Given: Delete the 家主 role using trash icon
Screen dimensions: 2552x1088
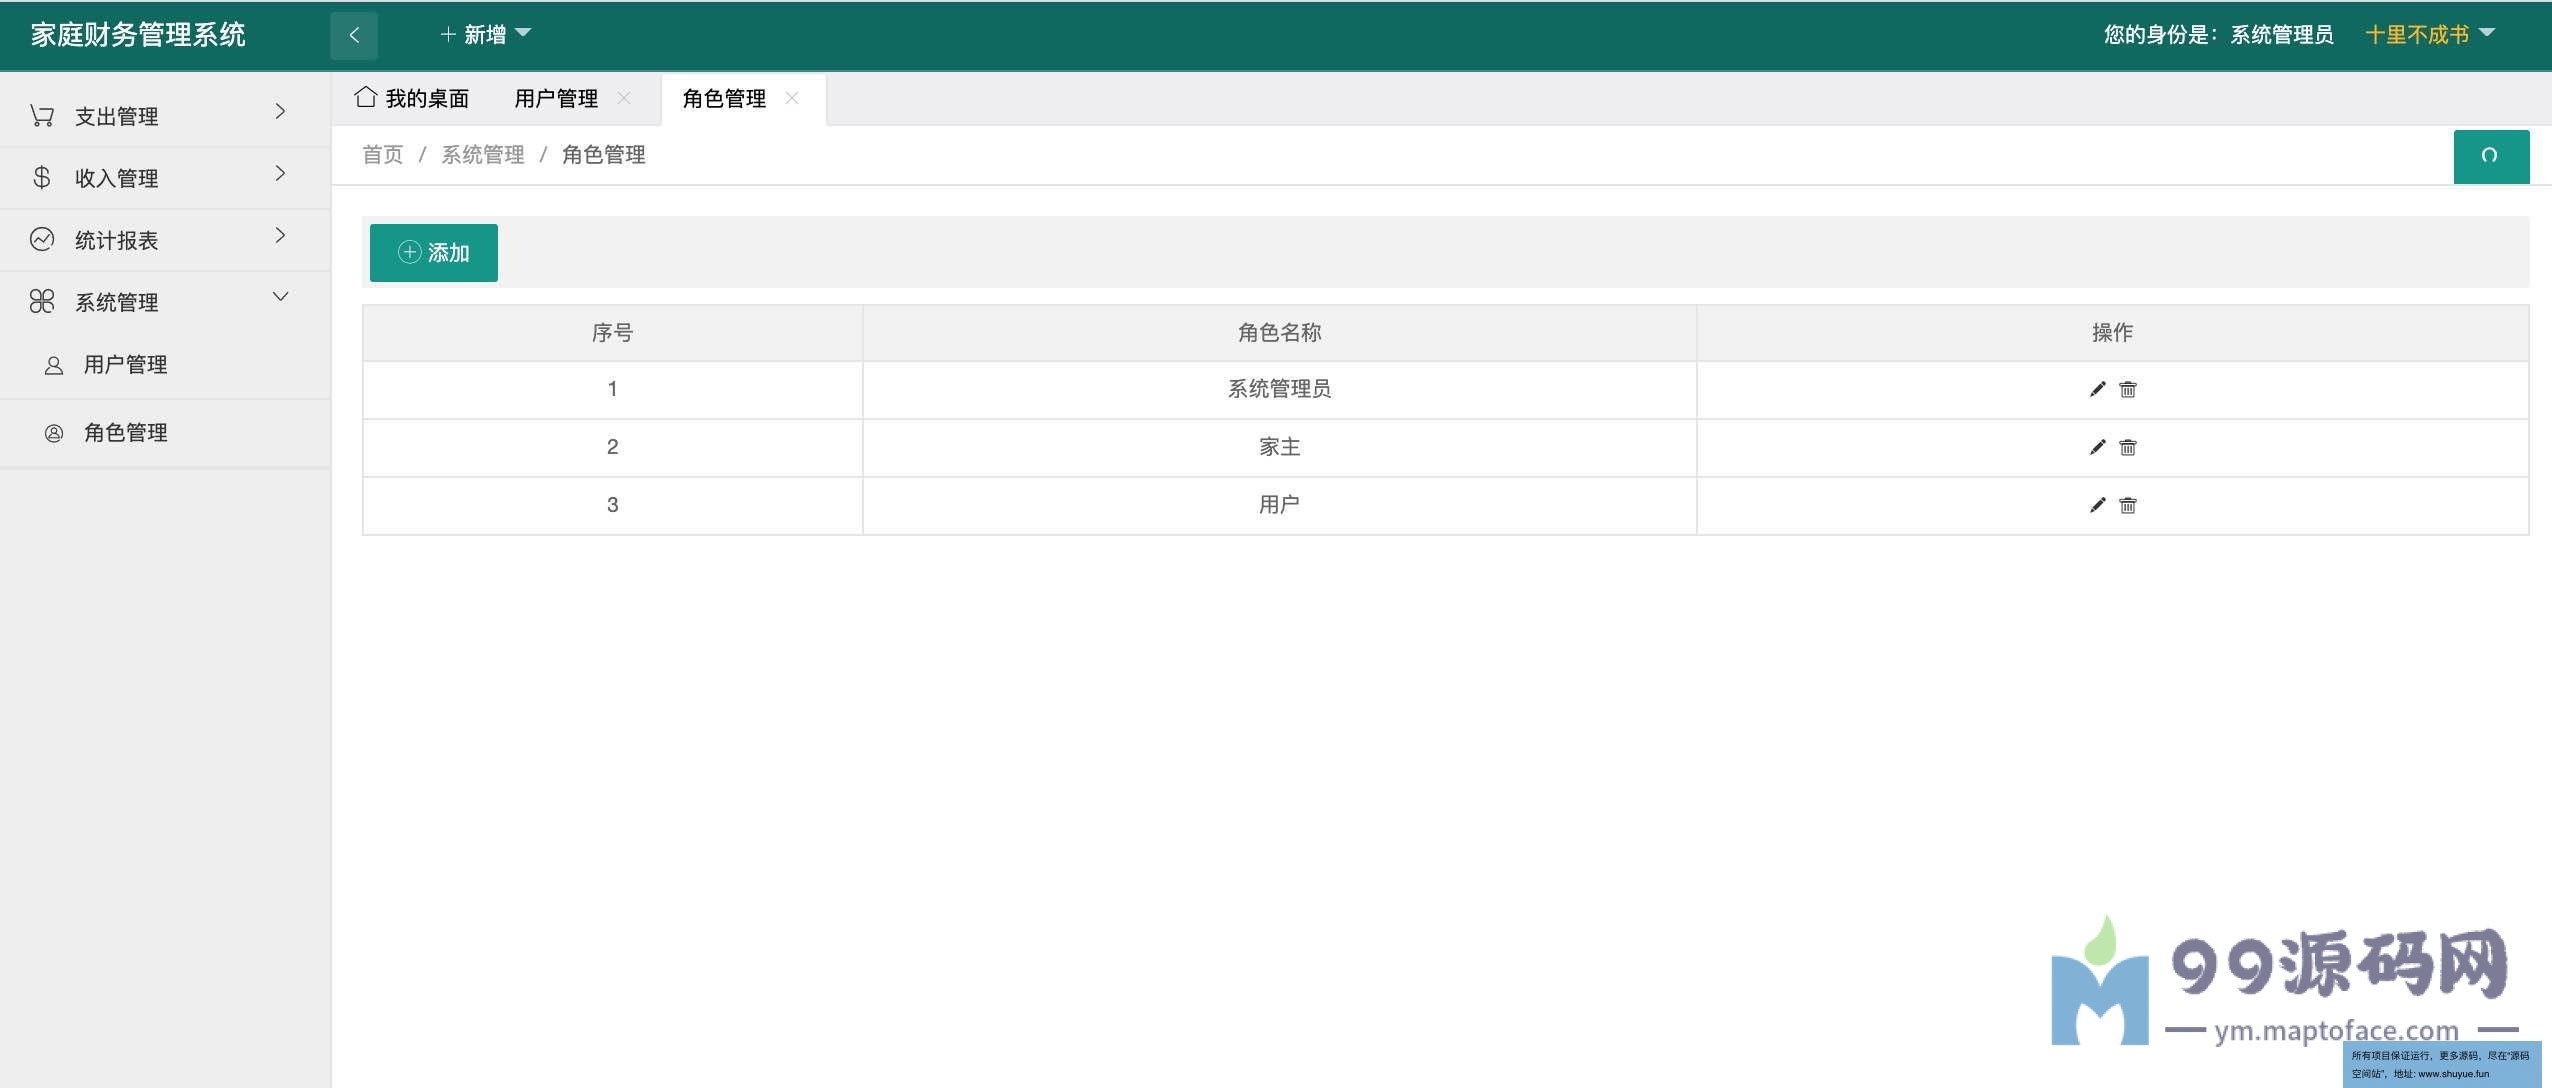Looking at the screenshot, I should tap(2128, 447).
